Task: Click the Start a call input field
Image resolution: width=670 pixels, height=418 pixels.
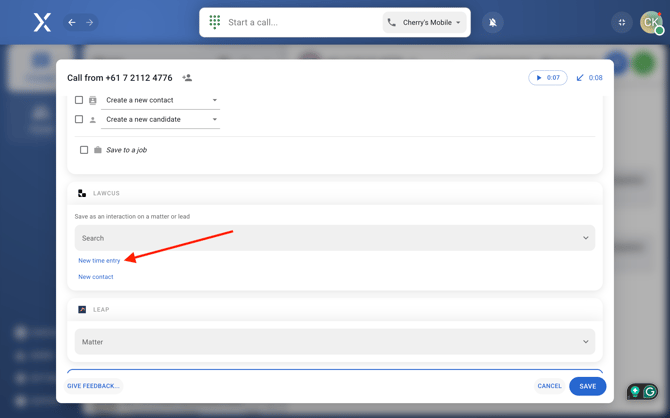Action: (300, 22)
